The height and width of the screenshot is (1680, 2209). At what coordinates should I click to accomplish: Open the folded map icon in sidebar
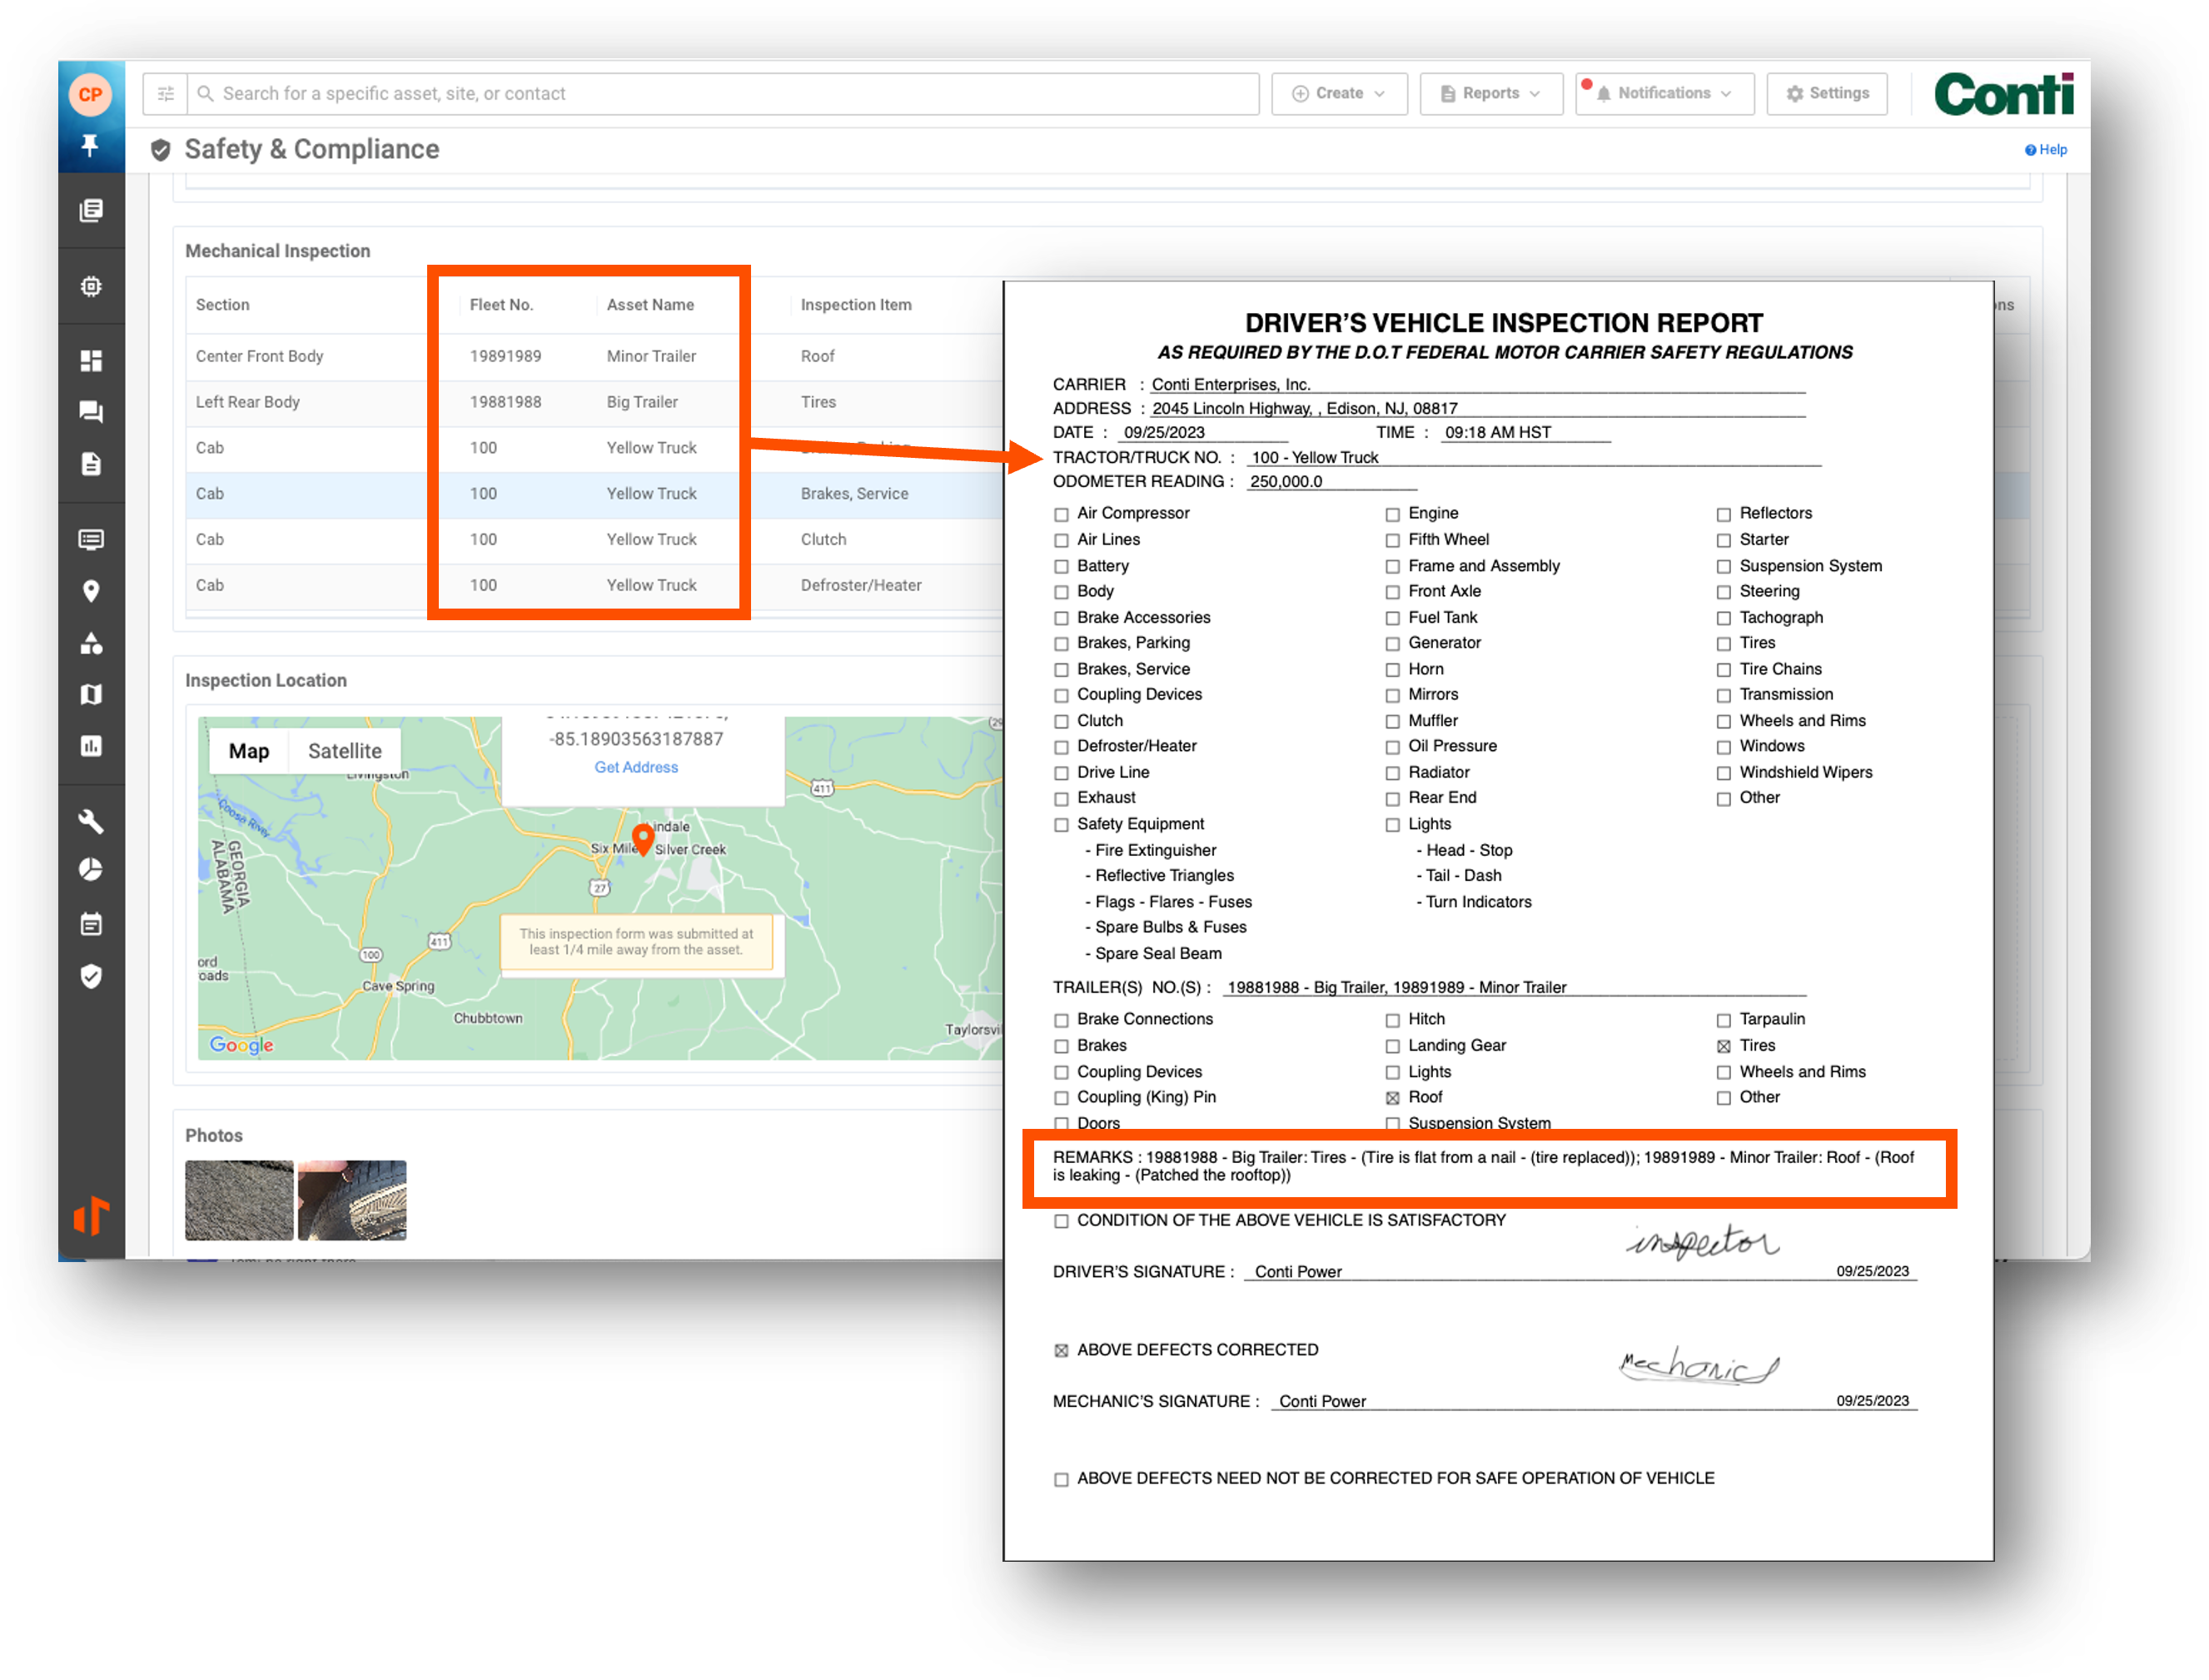point(91,694)
